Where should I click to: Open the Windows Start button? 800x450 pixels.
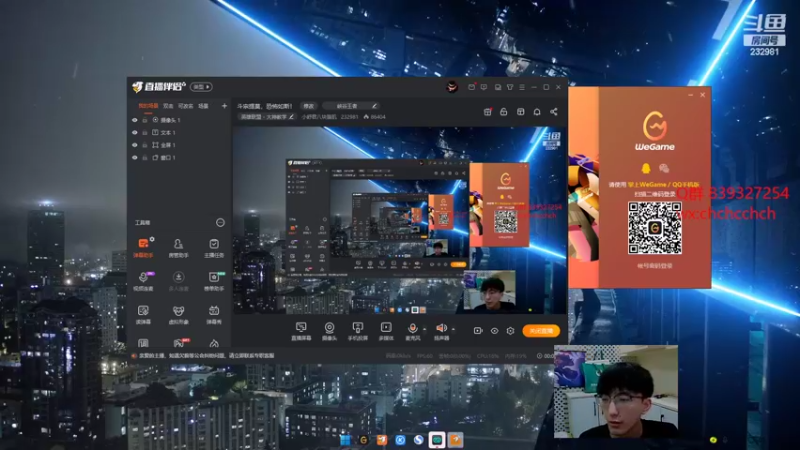point(345,440)
